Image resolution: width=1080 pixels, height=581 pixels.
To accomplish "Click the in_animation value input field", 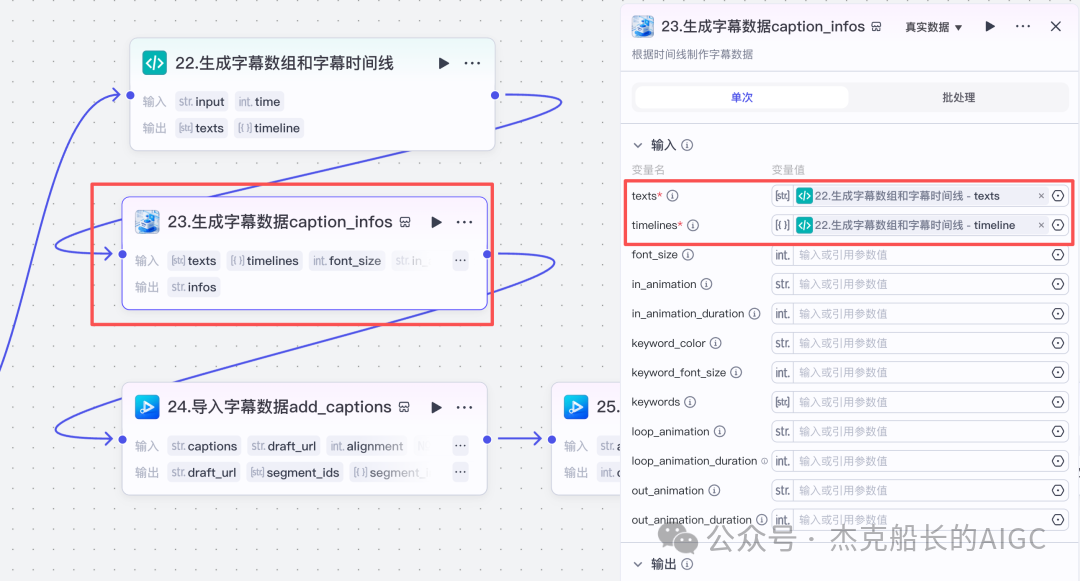I will [921, 284].
